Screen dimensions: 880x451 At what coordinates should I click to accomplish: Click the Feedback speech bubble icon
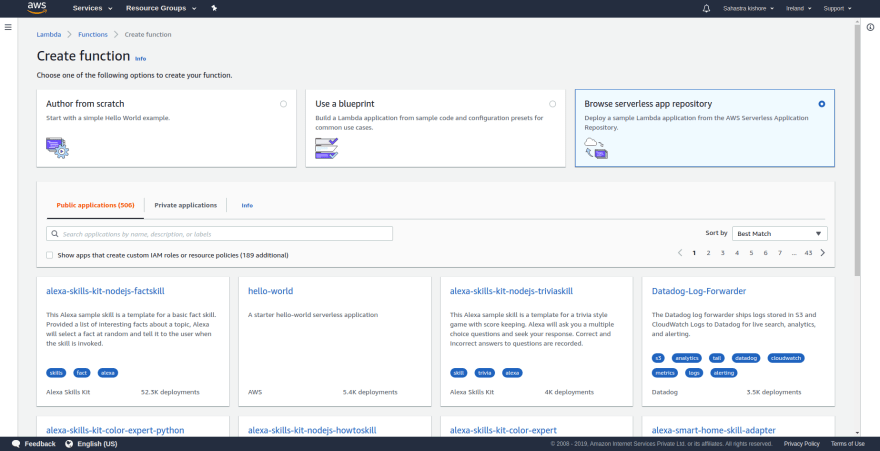(x=16, y=444)
